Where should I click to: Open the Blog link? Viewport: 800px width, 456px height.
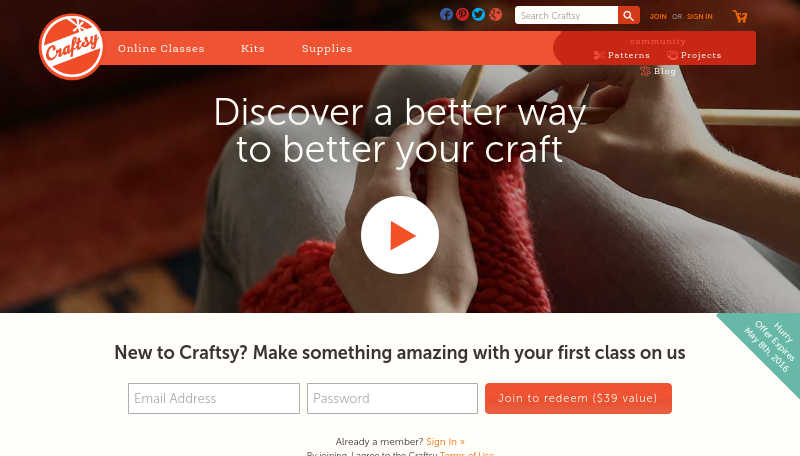[658, 71]
